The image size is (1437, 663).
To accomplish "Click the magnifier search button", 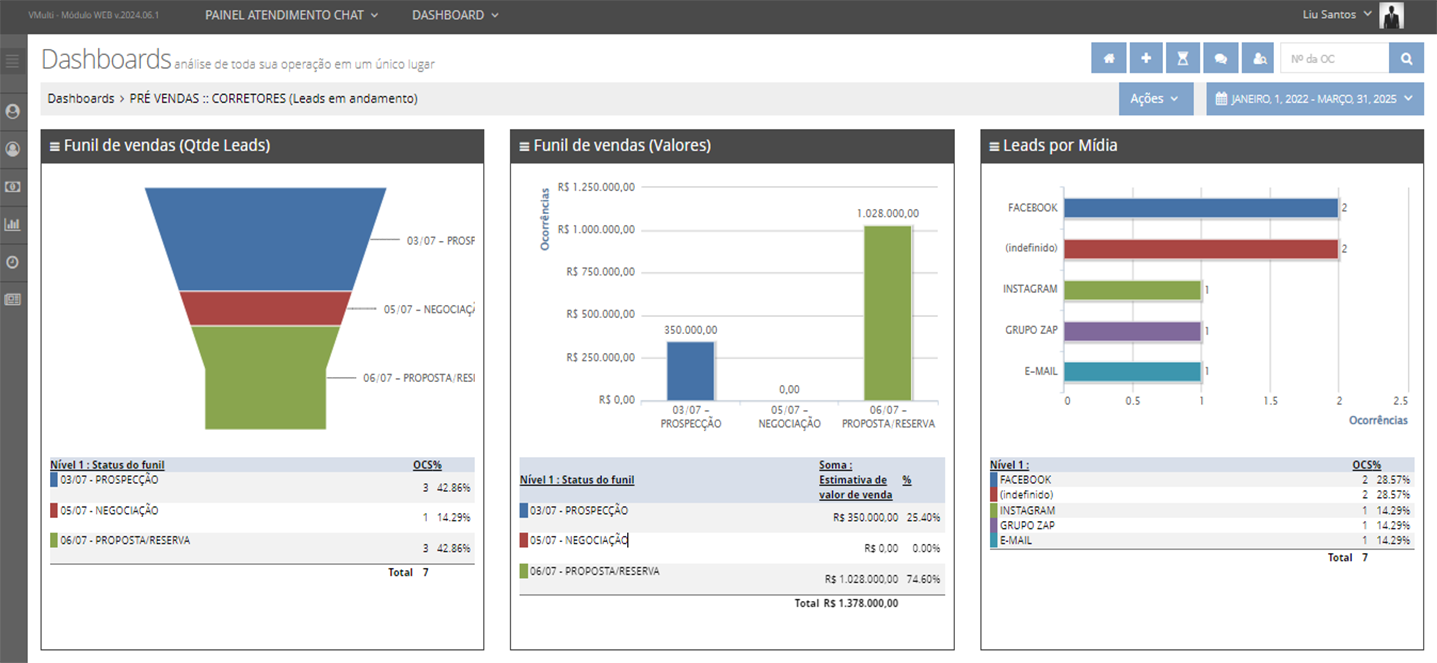I will point(1406,59).
